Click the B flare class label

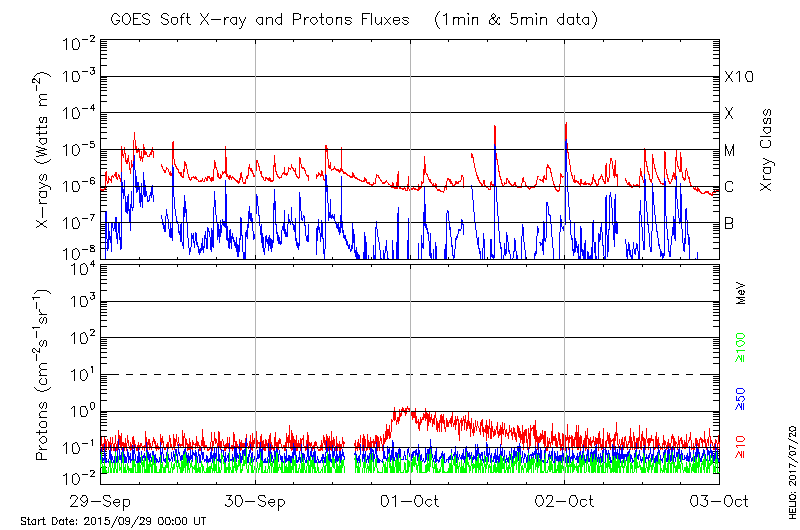(x=729, y=223)
